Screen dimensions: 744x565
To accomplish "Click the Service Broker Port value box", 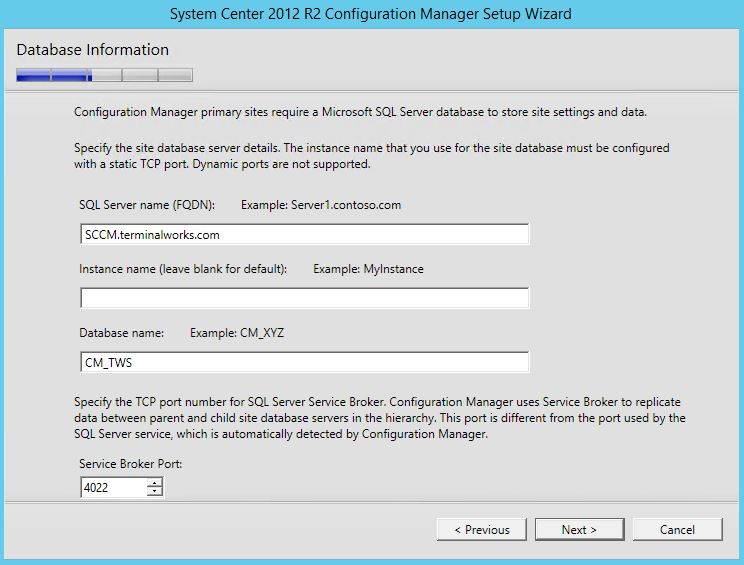I will pos(113,488).
